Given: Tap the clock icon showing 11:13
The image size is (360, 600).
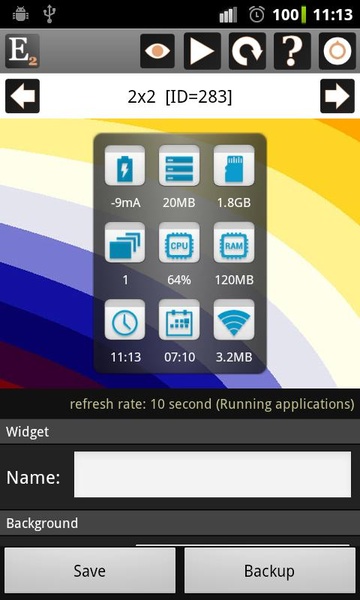Looking at the screenshot, I should point(125,320).
